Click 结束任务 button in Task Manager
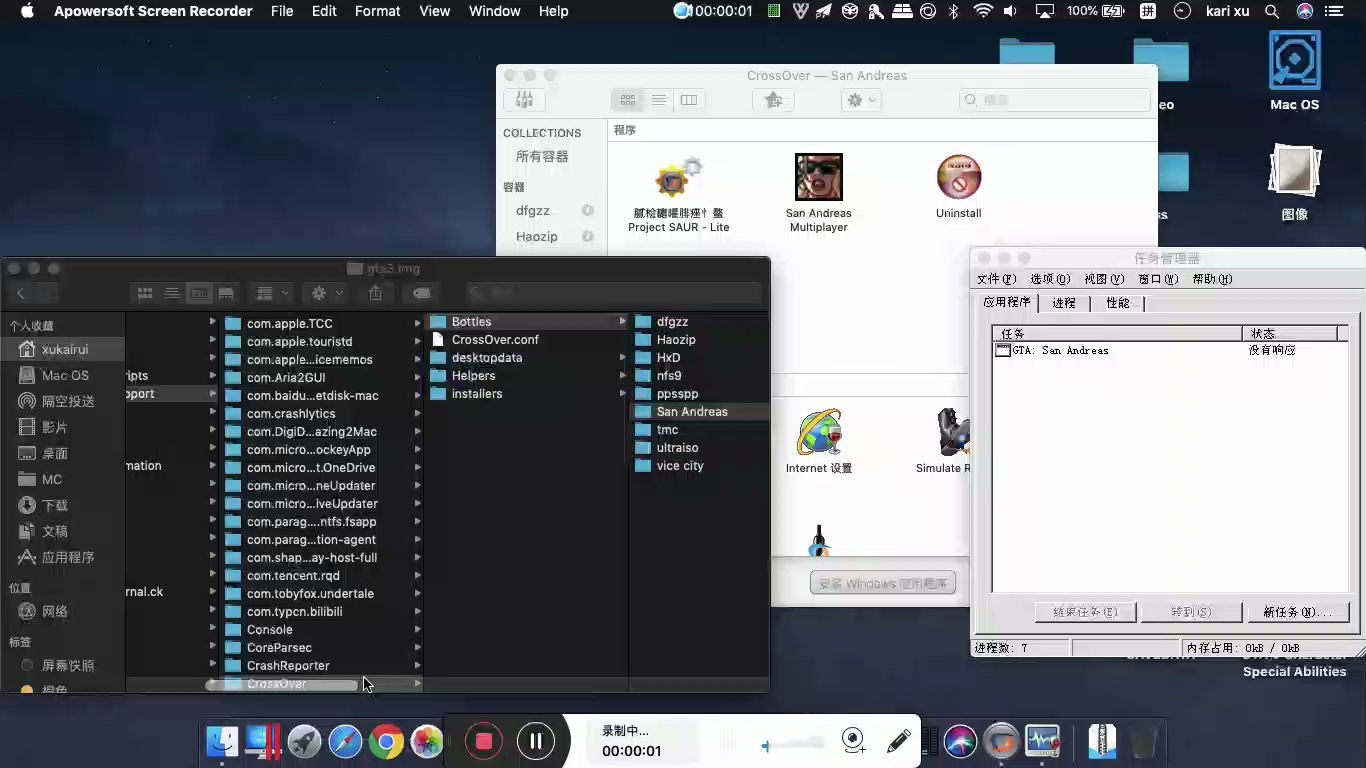 pos(1085,612)
